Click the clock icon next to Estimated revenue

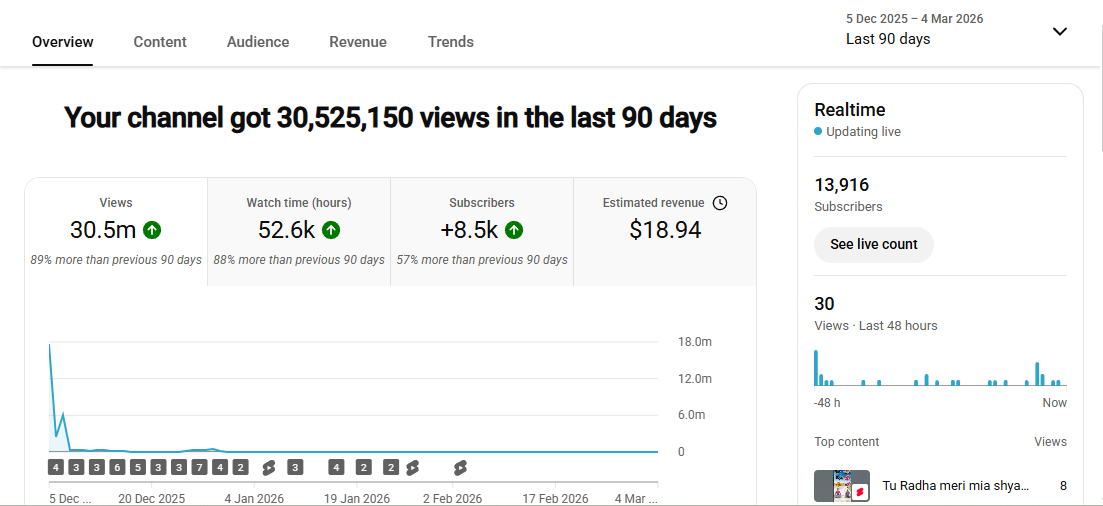point(720,203)
